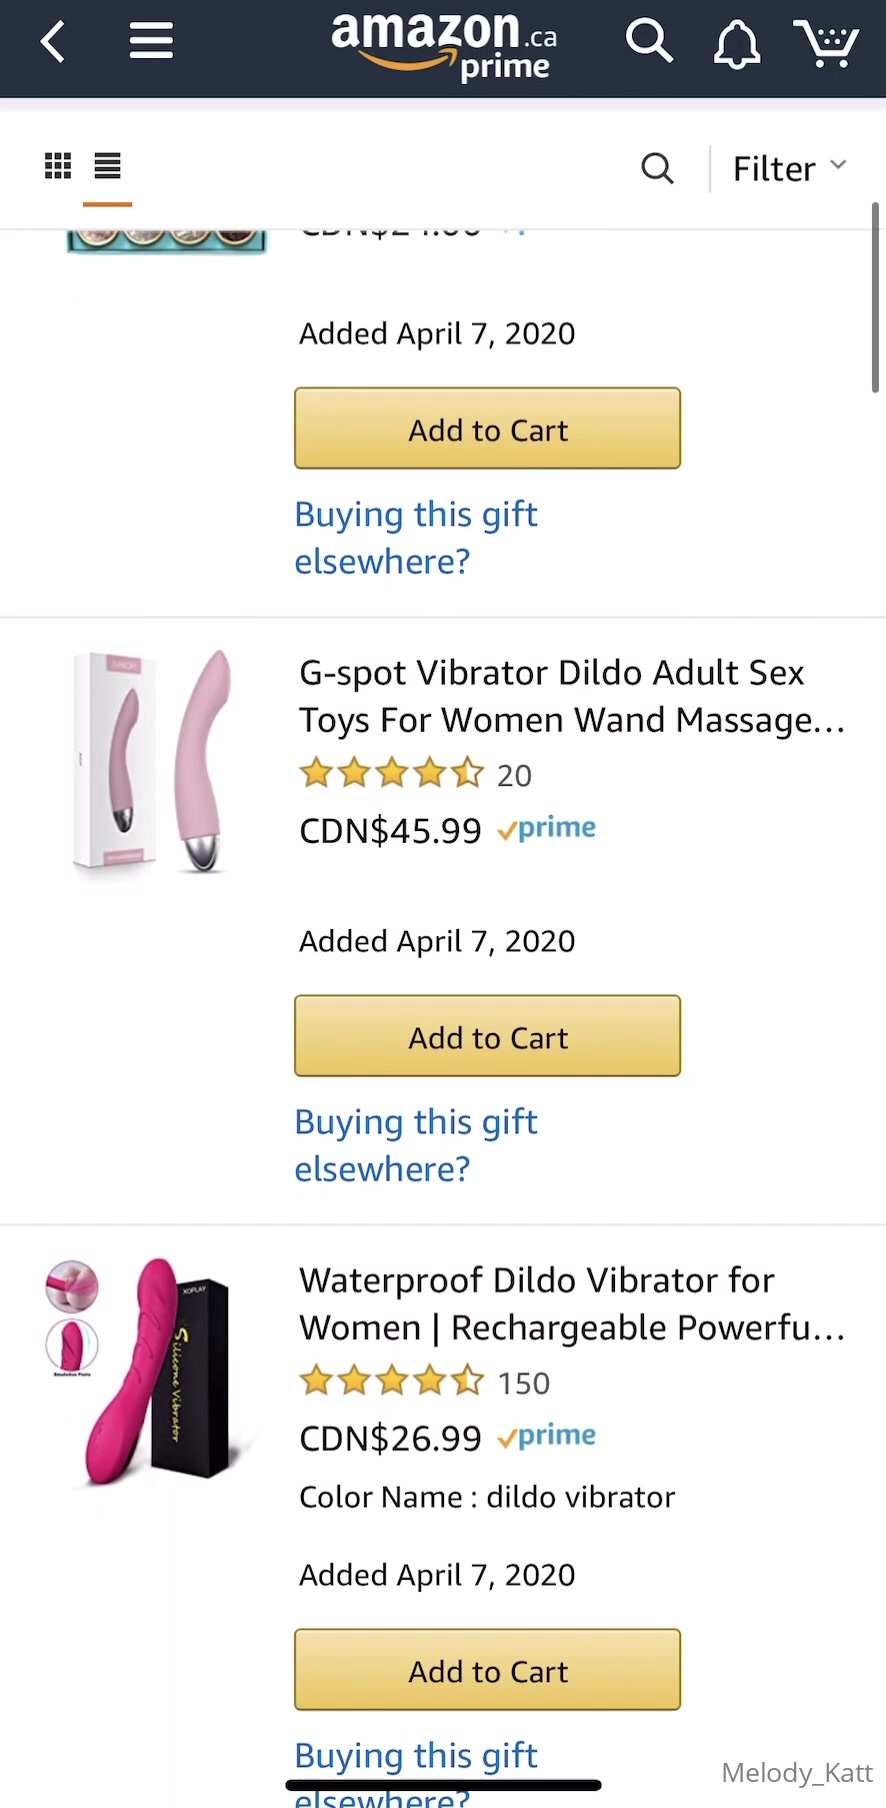This screenshot has width=886, height=1808.
Task: Open search from the top navigation bar
Action: click(649, 42)
